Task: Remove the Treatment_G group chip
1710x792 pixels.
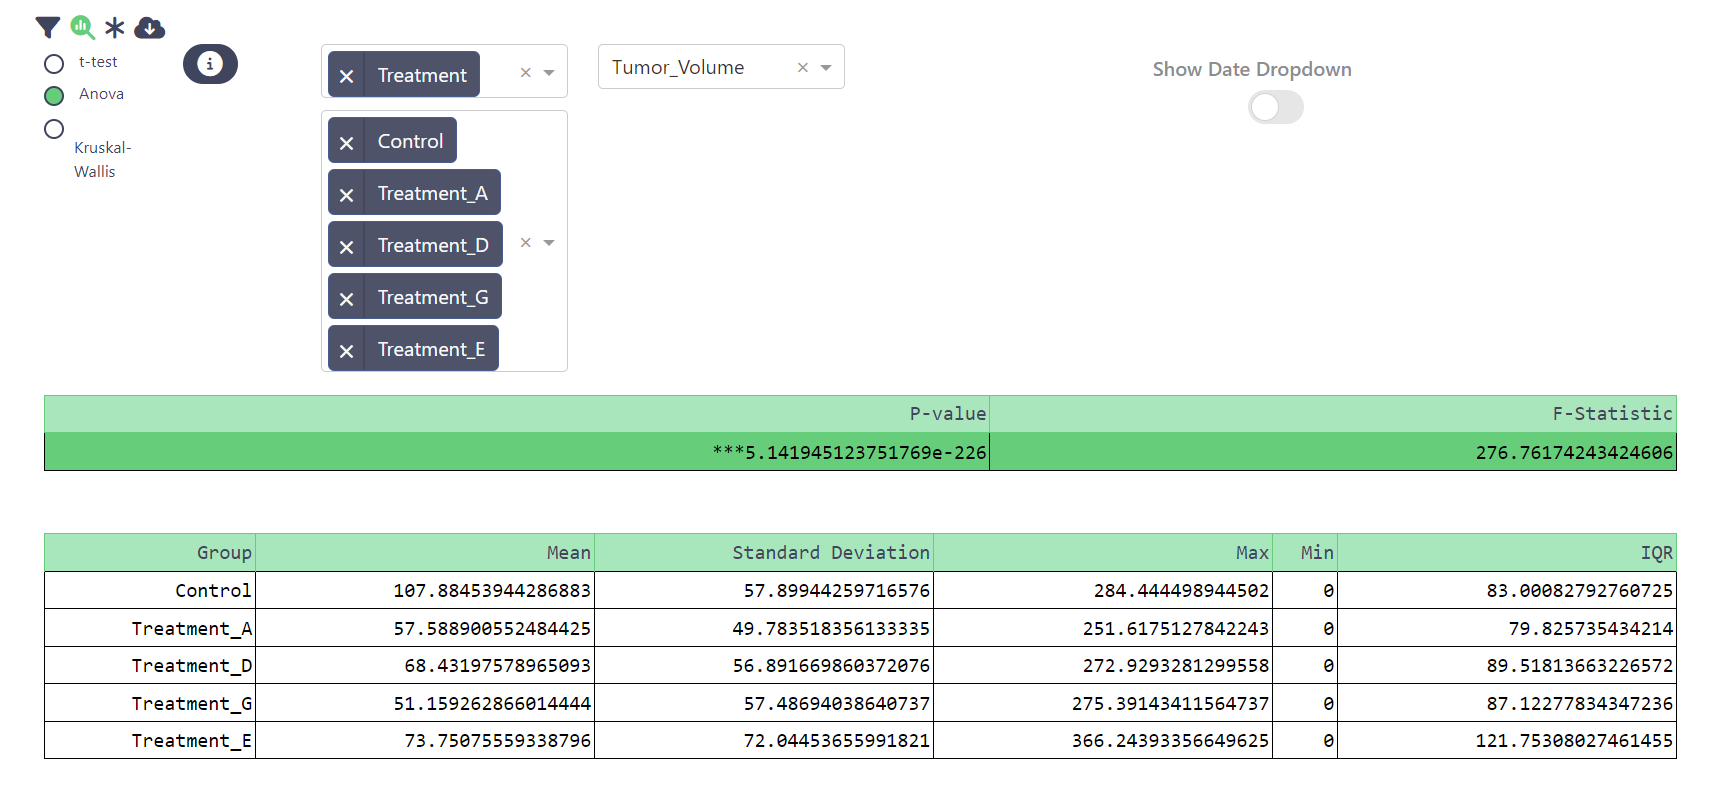Action: point(346,298)
